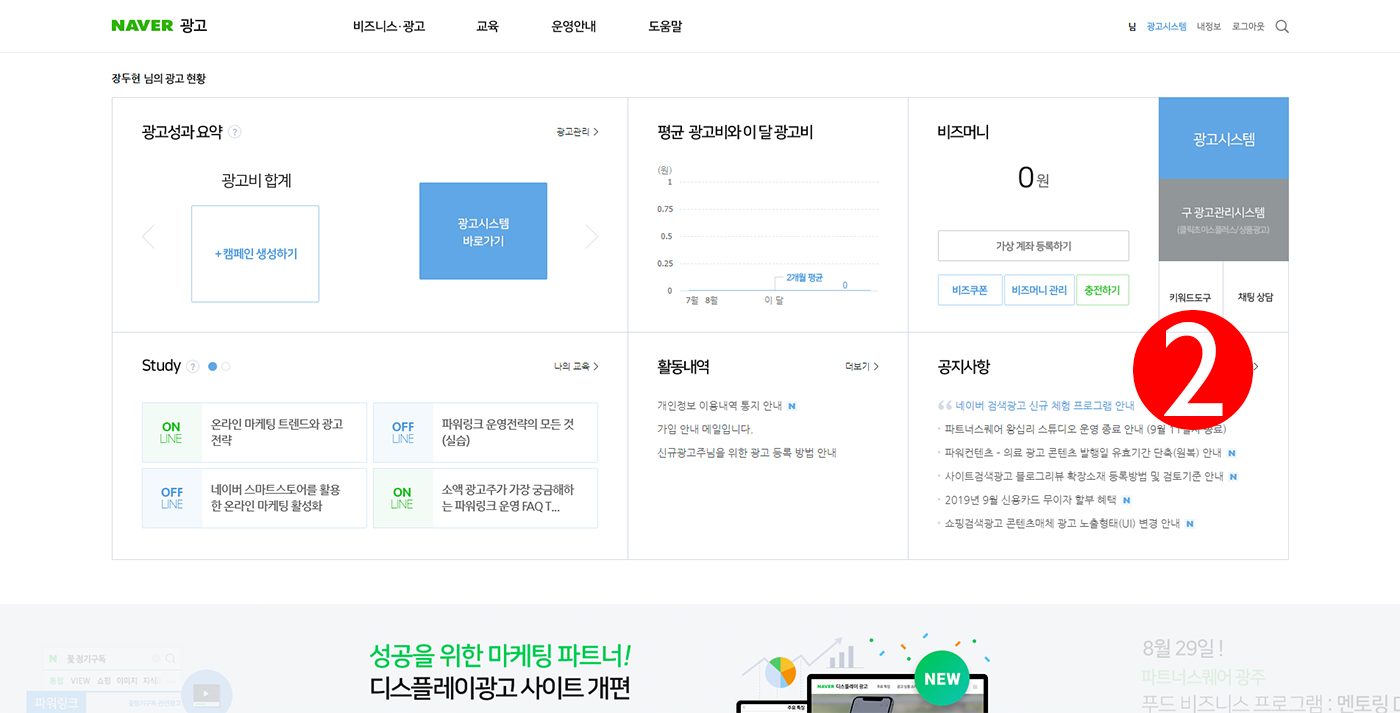Open 사이트검색광고 블로그리뷰 확장소재 notice
Screen dimensions: 1400x713
click(1084, 476)
